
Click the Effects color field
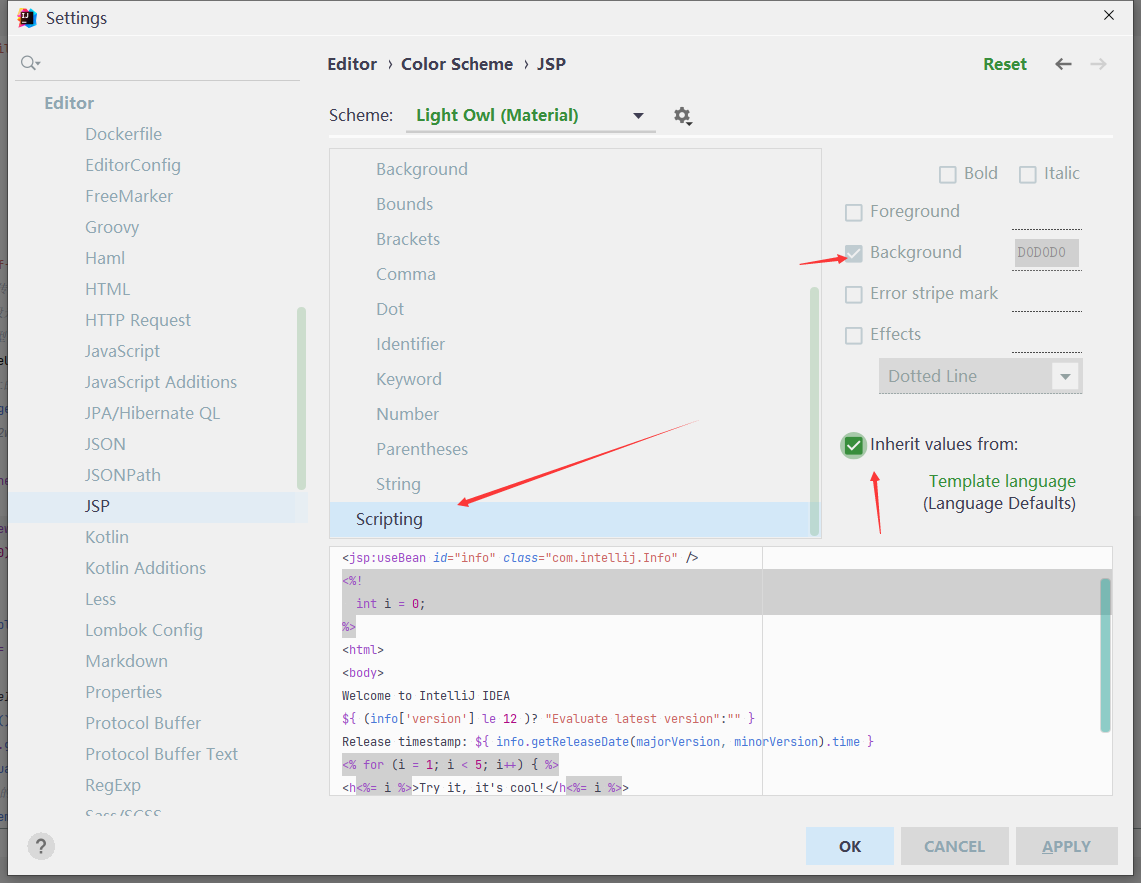[x=1046, y=336]
